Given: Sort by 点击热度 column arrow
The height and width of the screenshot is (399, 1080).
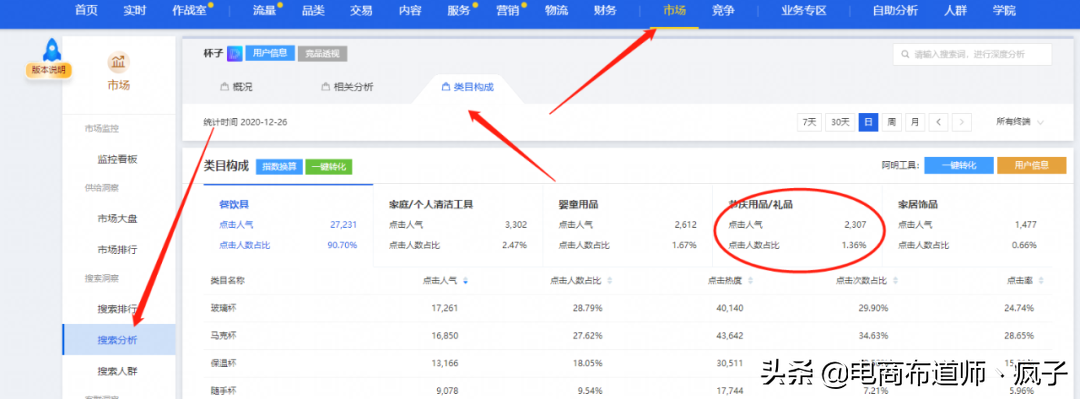Looking at the screenshot, I should 750,280.
